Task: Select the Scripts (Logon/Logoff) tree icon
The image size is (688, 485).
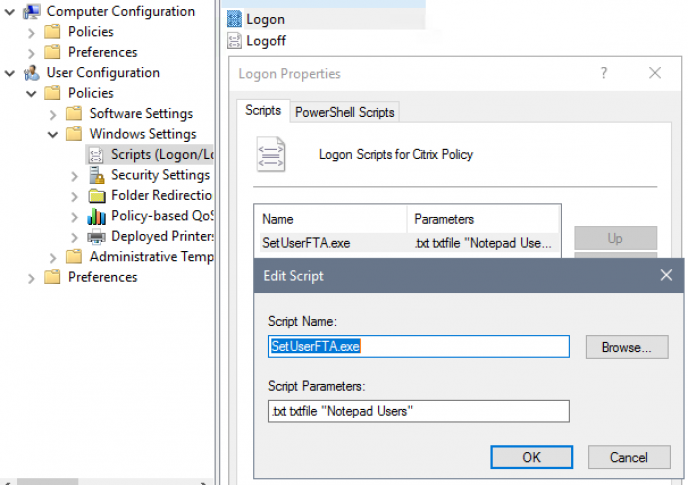Action: click(96, 155)
